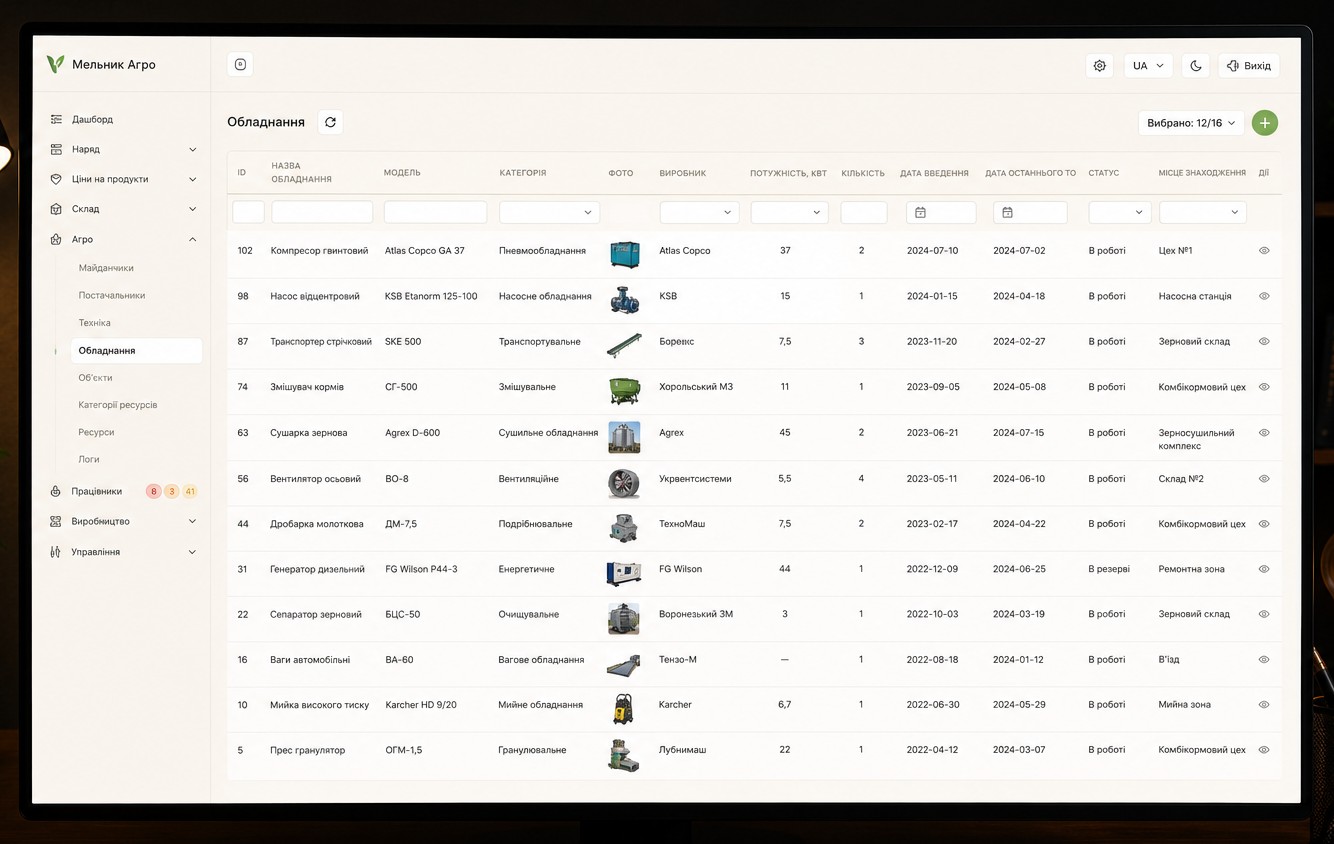
Task: Open the Категорія filter dropdown
Action: (549, 212)
